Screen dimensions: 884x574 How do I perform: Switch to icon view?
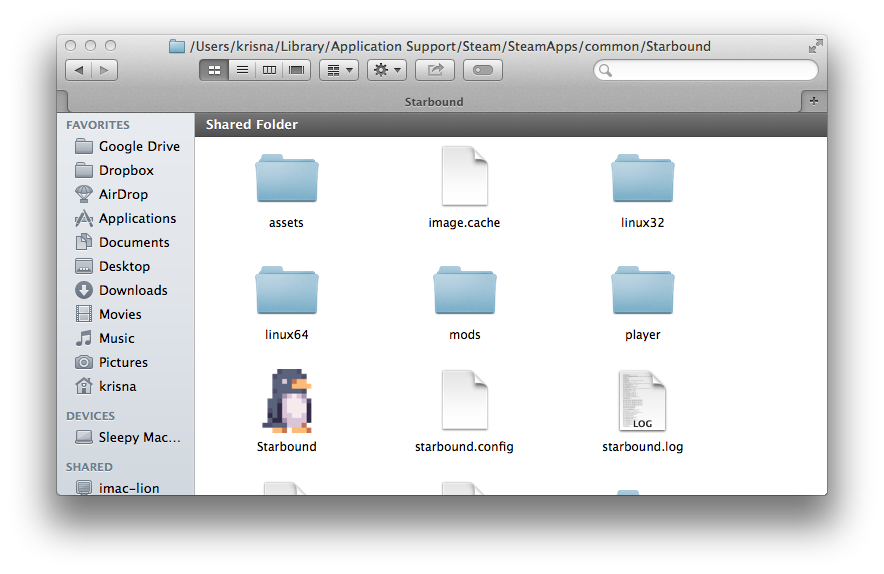pyautogui.click(x=214, y=70)
